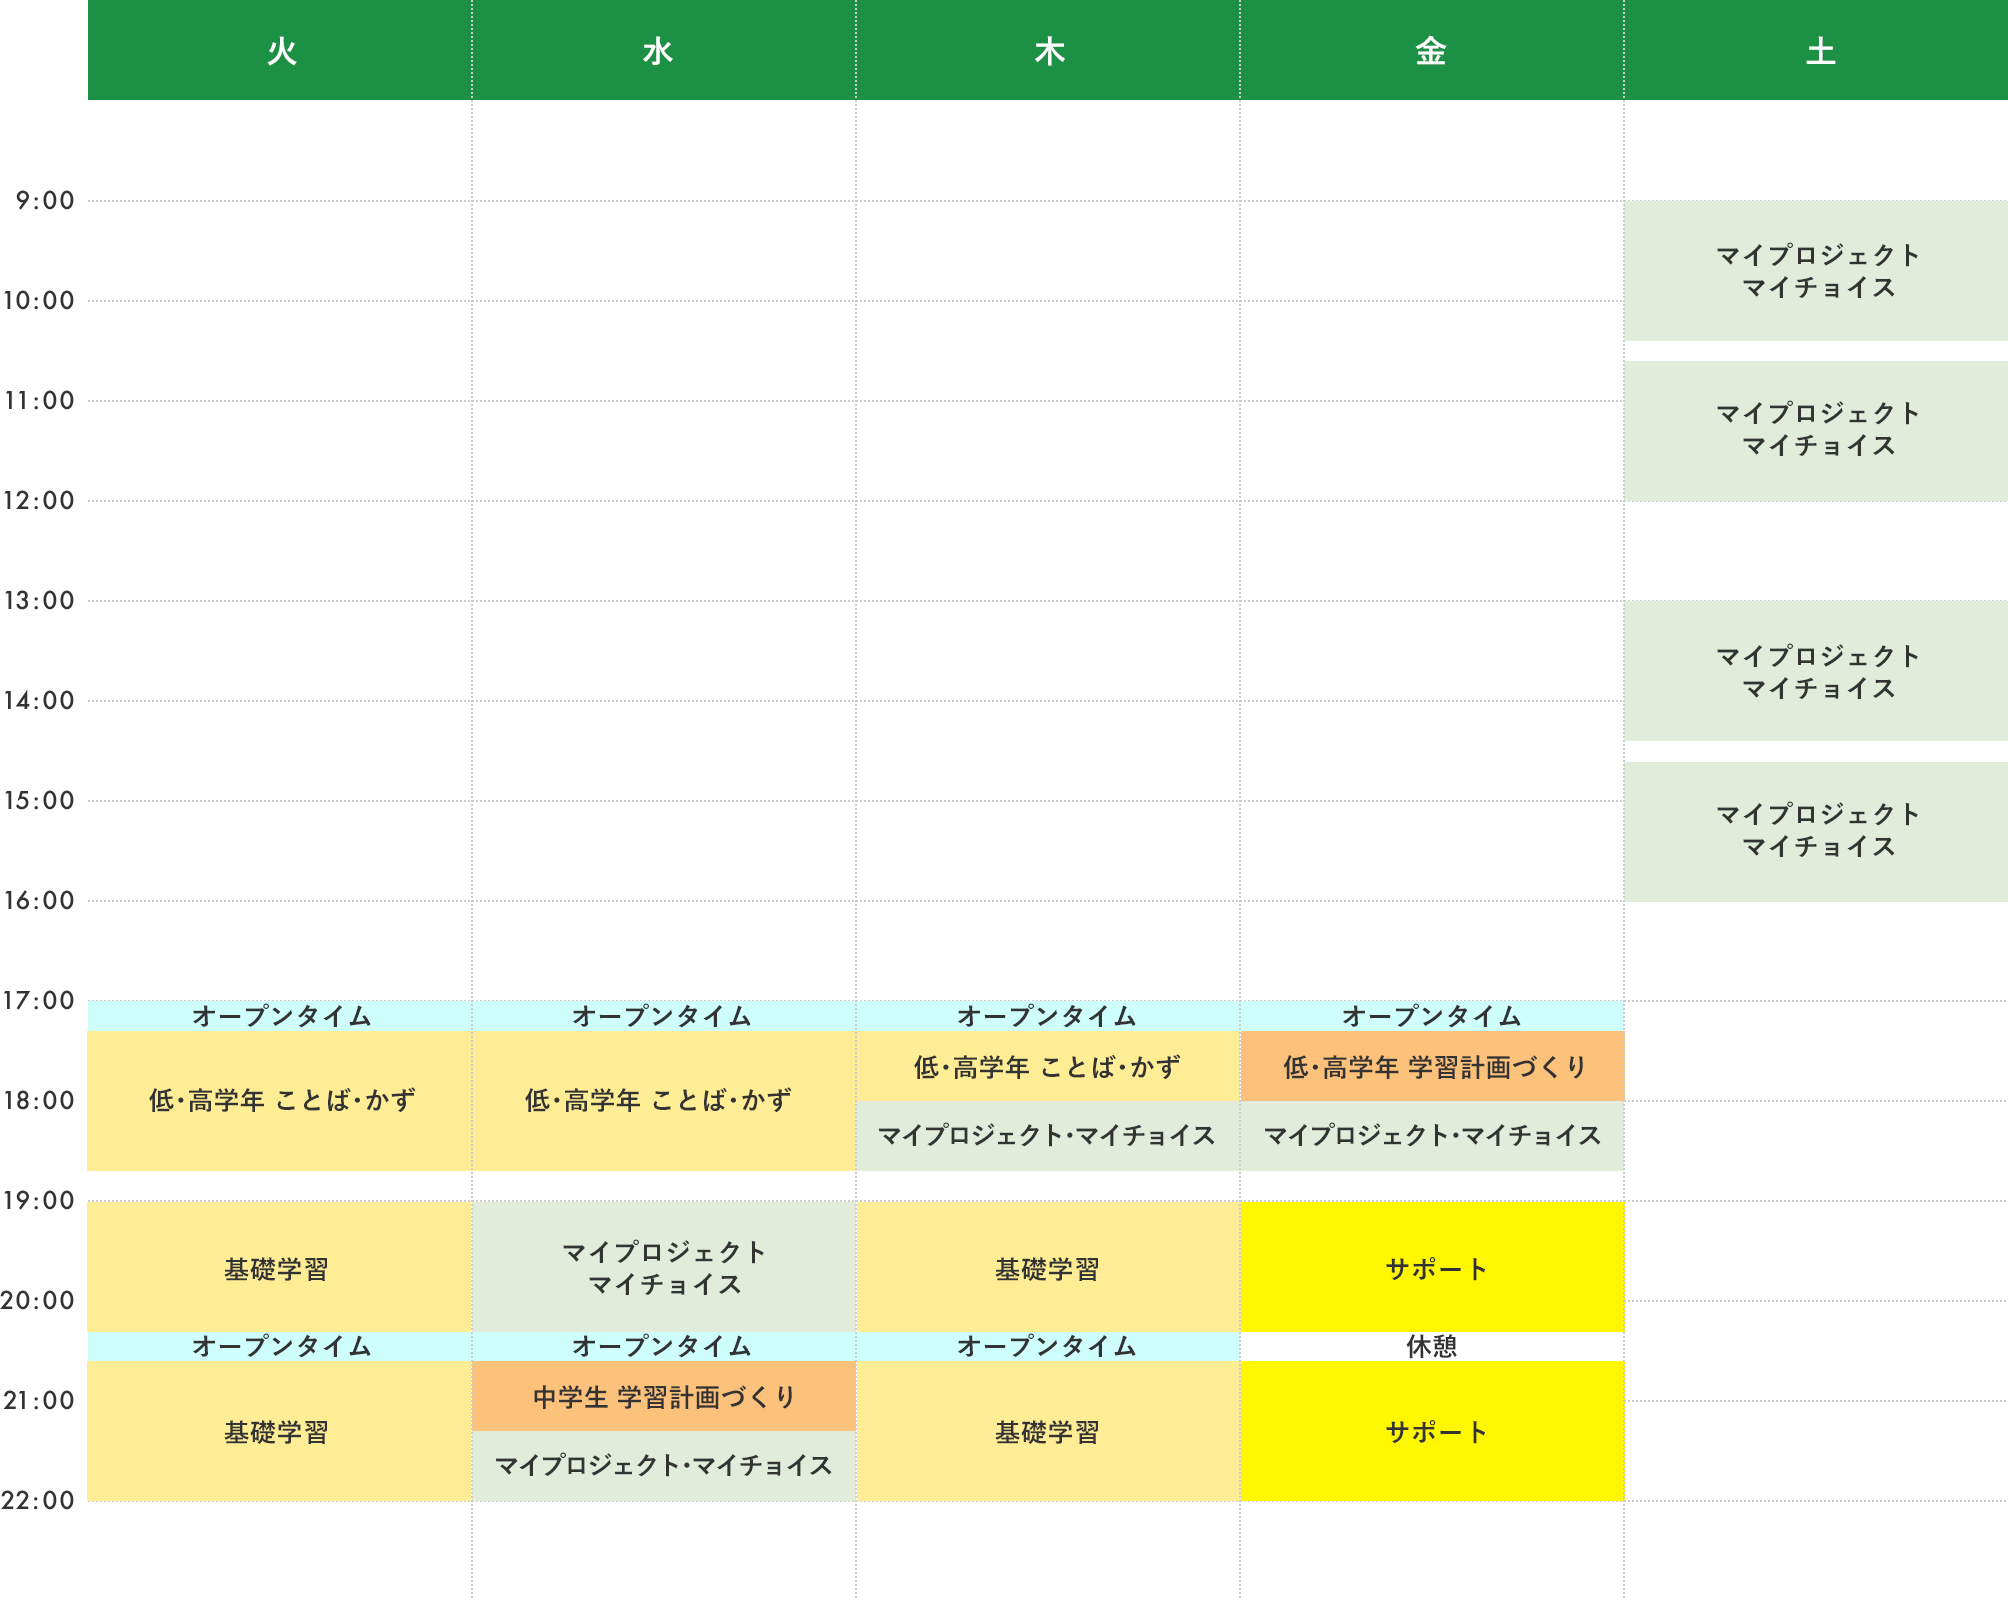Click the 土 (Saturday) column header
The height and width of the screenshot is (1600, 2008).
pyautogui.click(x=1816, y=50)
